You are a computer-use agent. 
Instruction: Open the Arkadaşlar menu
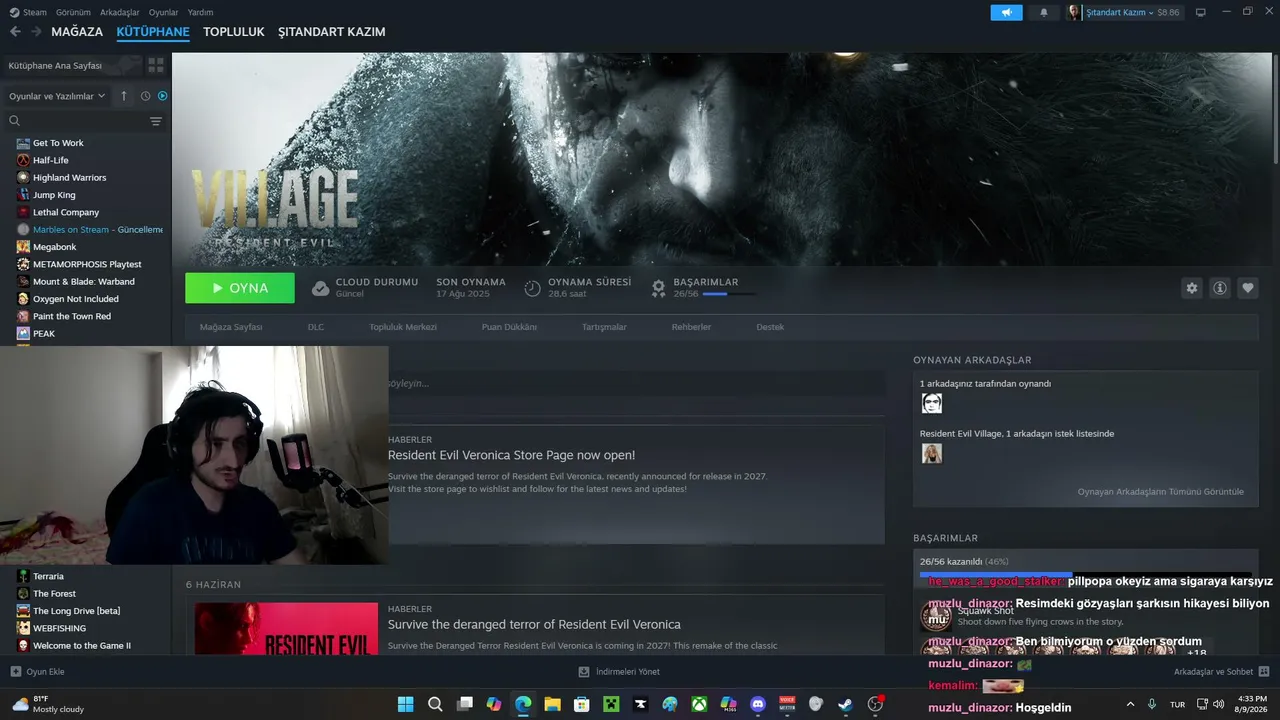[x=120, y=13]
